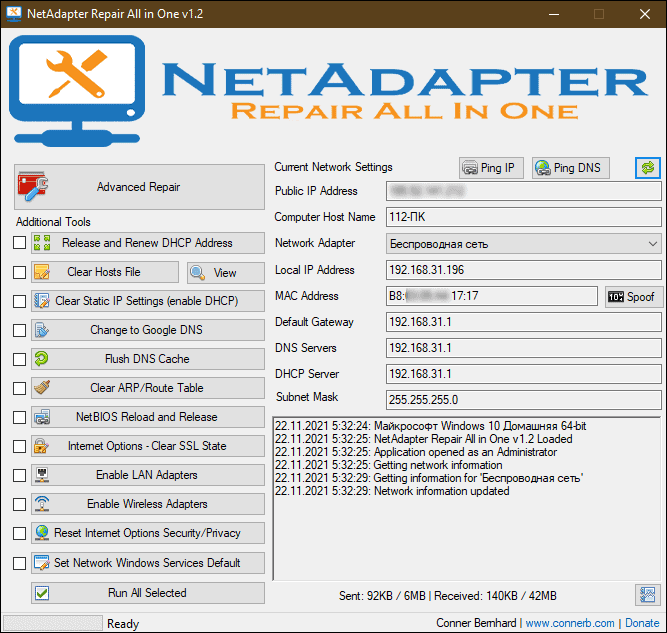This screenshot has height=633, width=667.
Task: Click the 'Sent: 92KB / 6MB' traffic text
Action: click(382, 596)
